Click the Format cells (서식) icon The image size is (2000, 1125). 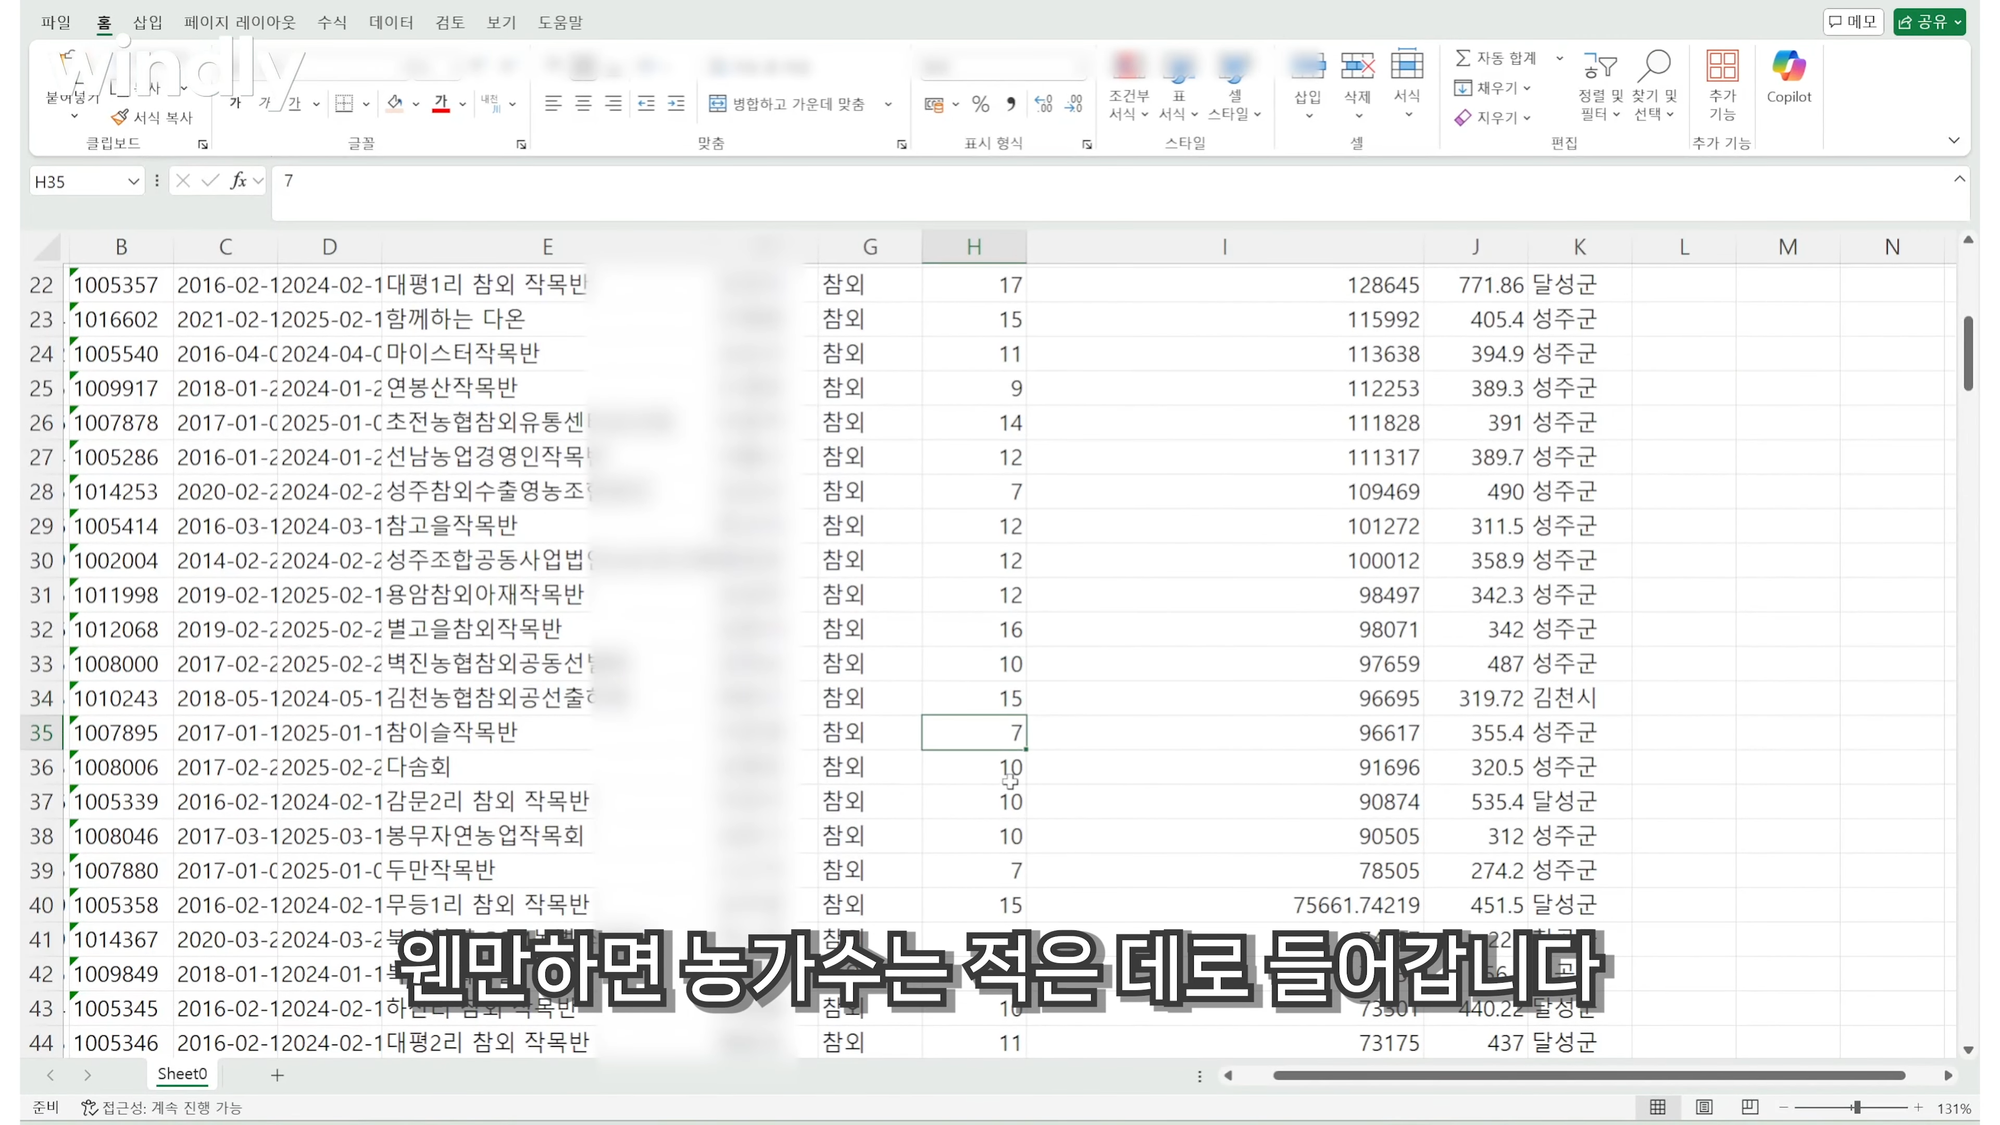(x=1407, y=66)
